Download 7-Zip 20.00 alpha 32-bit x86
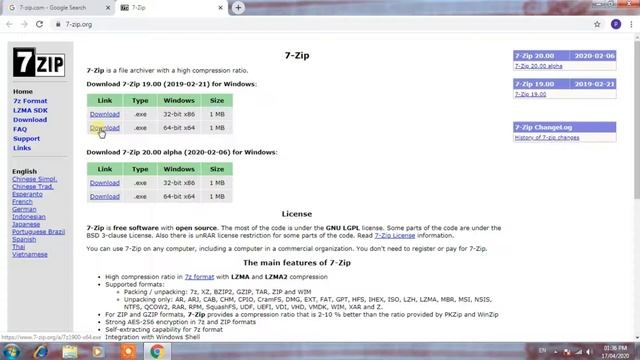Image resolution: width=640 pixels, height=360 pixels. pos(104,183)
